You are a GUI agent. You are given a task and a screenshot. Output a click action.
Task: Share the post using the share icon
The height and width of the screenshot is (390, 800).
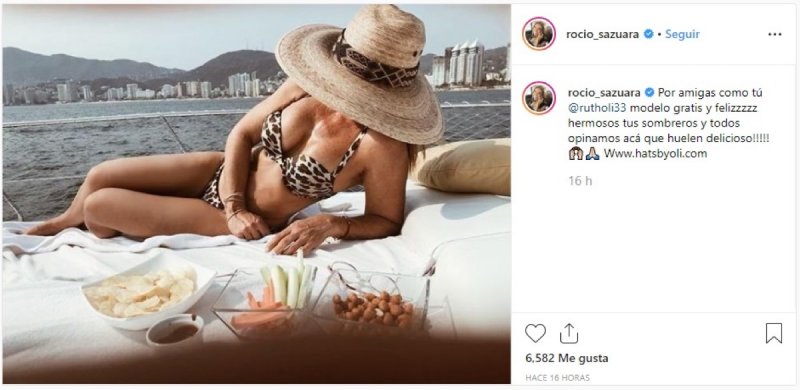click(569, 334)
